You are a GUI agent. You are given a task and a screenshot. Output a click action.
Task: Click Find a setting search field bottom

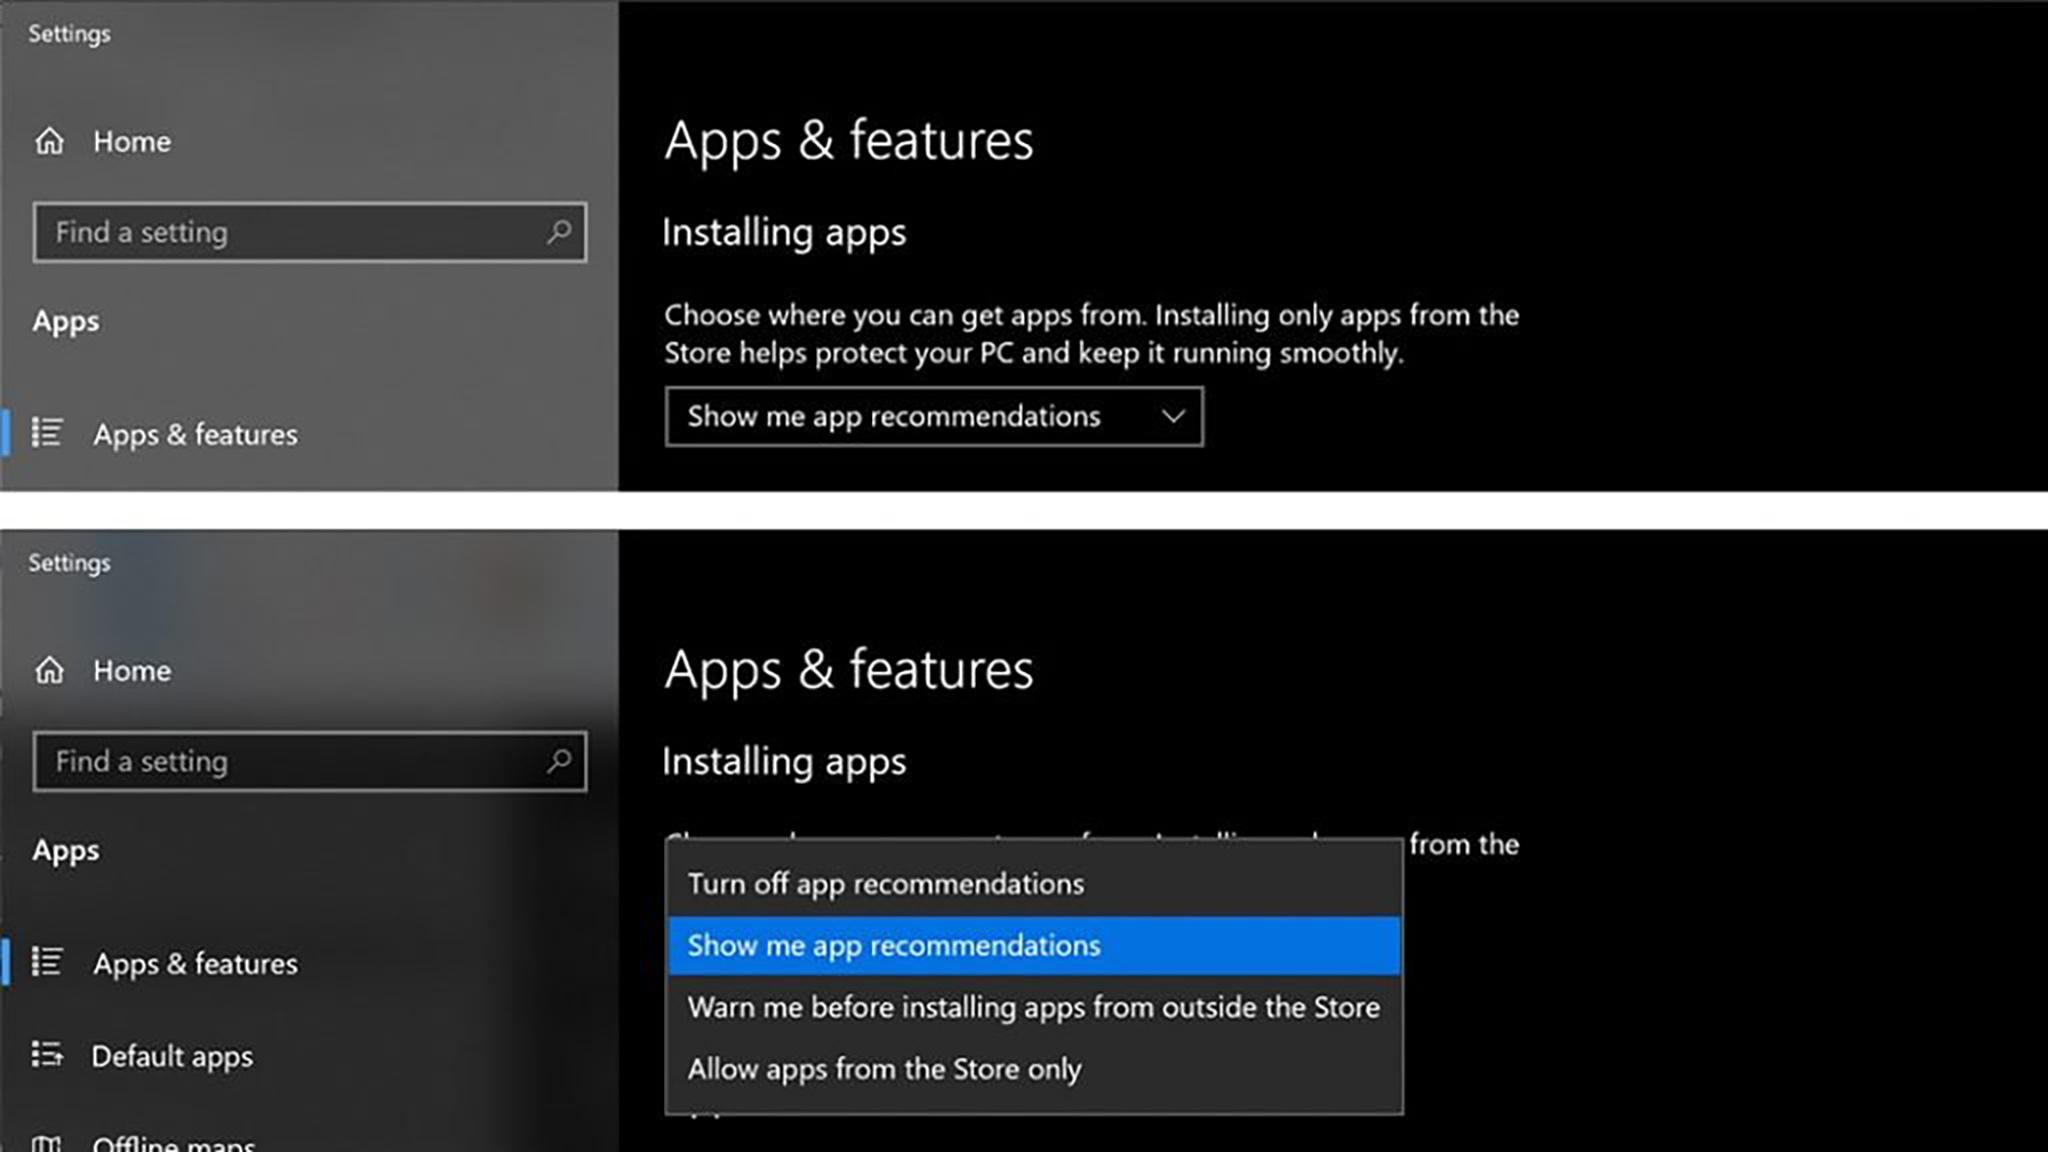click(x=308, y=760)
